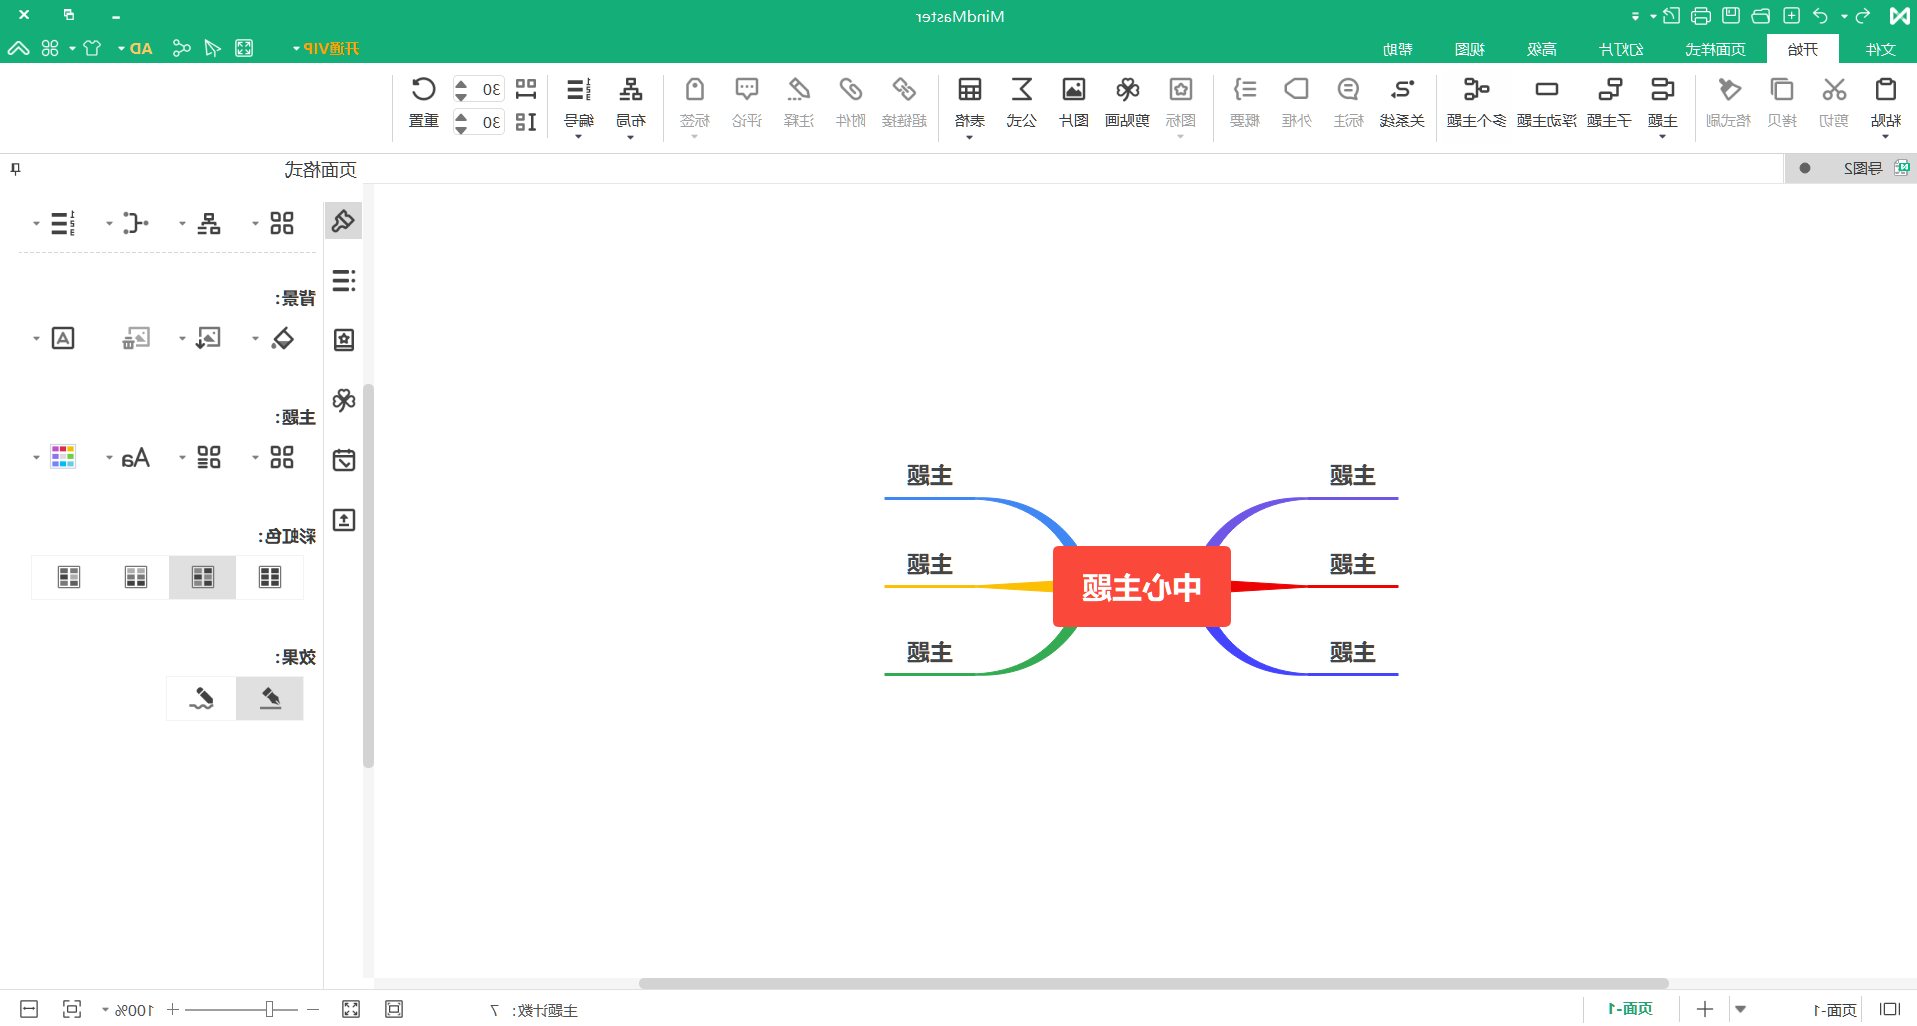The image size is (1917, 1026).
Task: Click the colorful theme color palette swatch
Action: click(x=63, y=457)
